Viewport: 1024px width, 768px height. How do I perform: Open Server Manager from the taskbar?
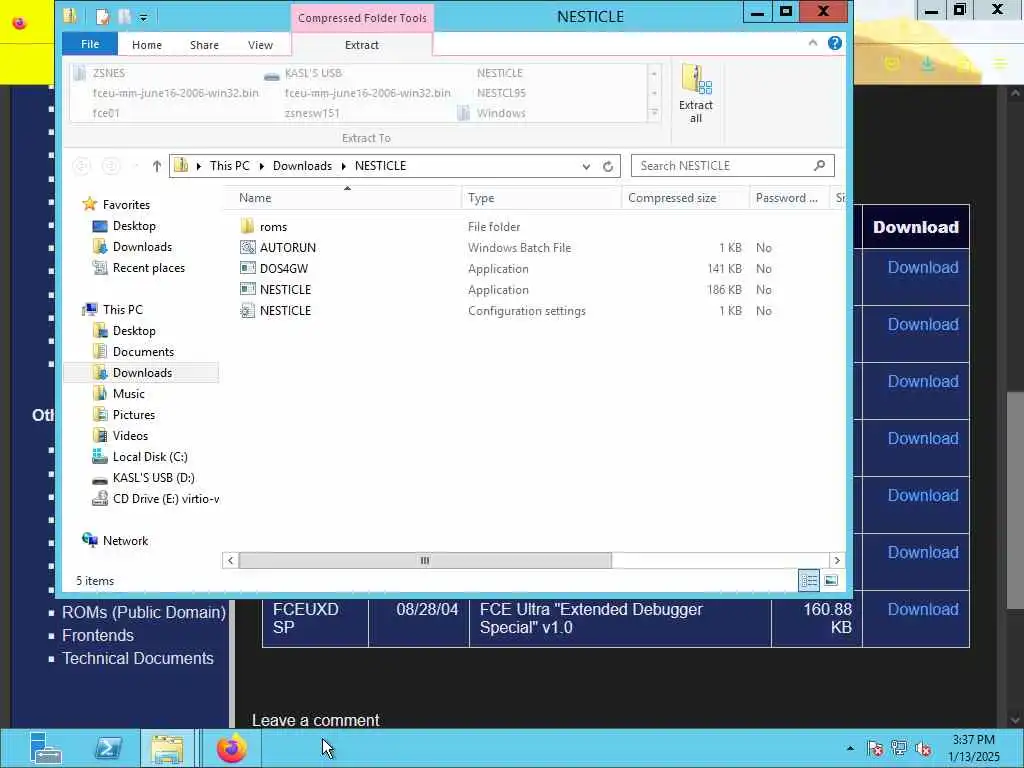pos(46,748)
